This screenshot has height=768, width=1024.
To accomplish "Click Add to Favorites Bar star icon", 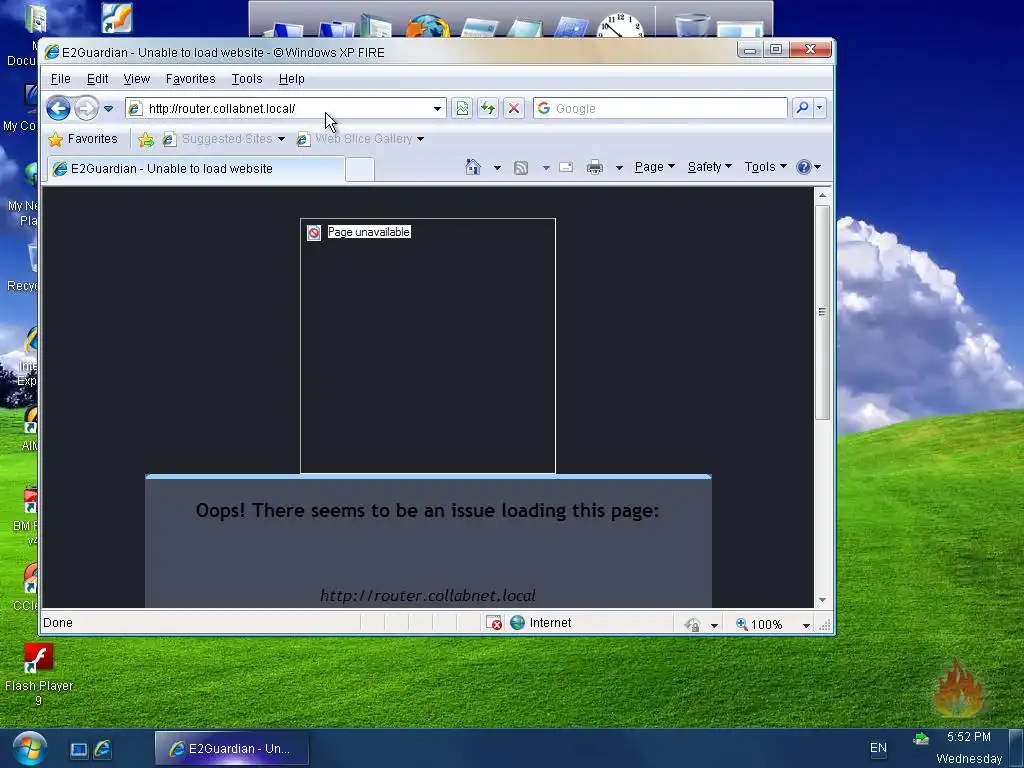I will pyautogui.click(x=146, y=139).
